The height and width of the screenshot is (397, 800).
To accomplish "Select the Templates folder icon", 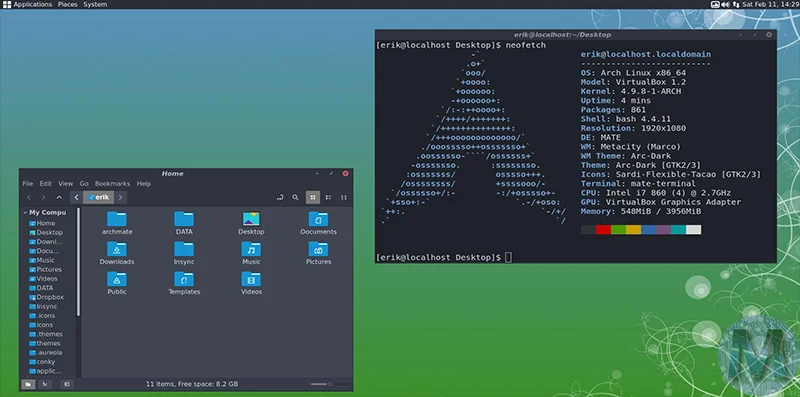I will (x=184, y=279).
